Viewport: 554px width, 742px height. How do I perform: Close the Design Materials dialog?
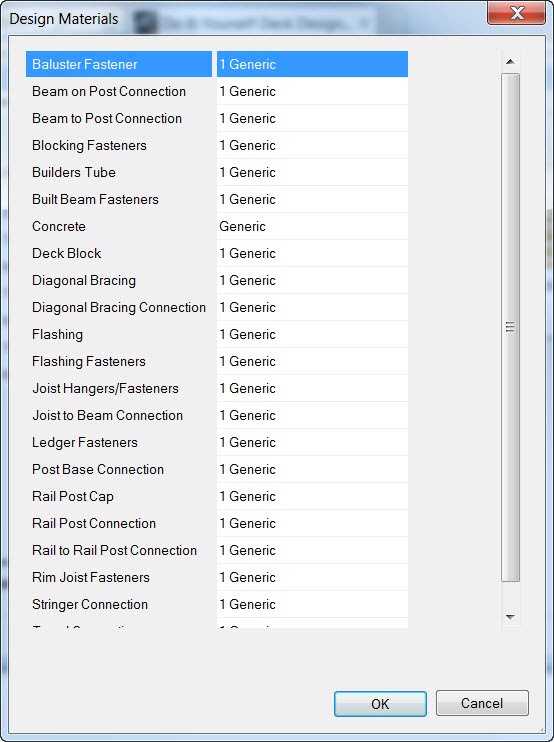pyautogui.click(x=517, y=13)
